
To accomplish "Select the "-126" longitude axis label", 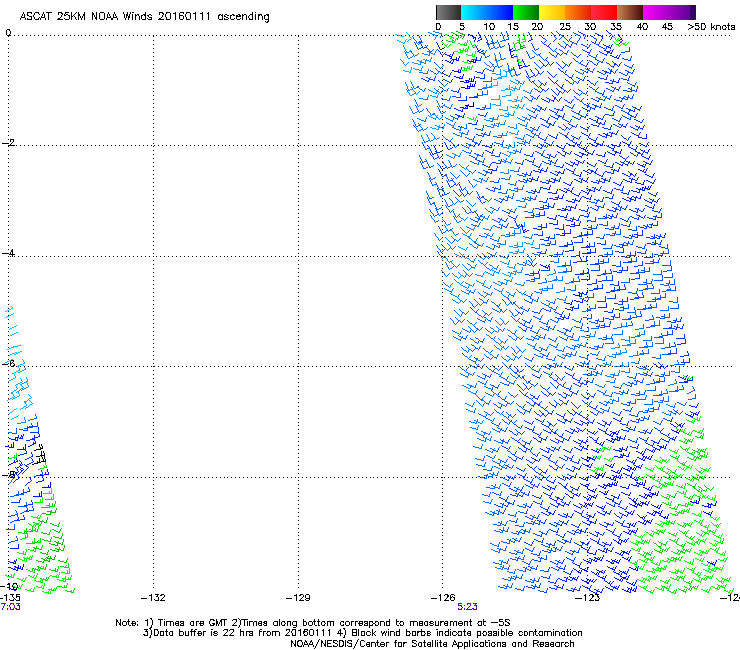I will (x=443, y=598).
